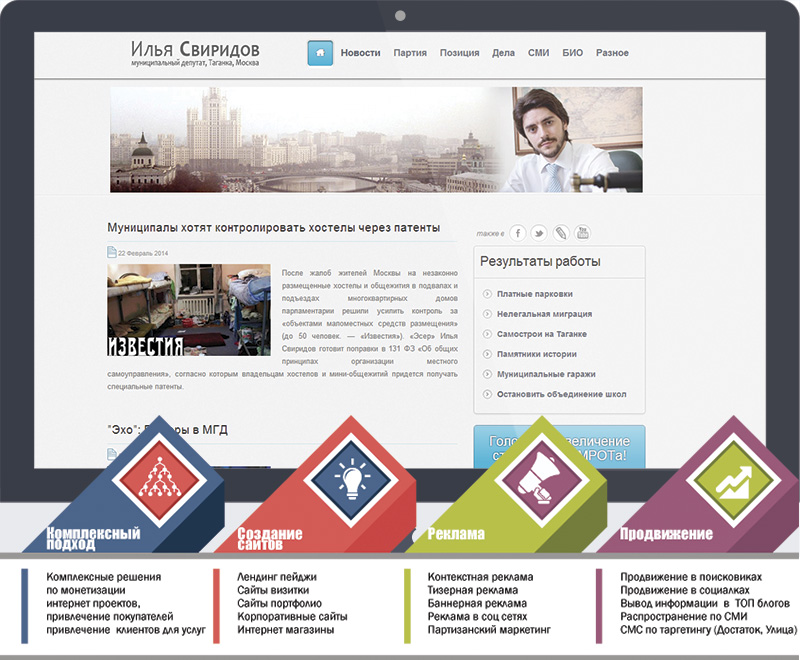Viewport: 800px width, 660px height.
Task: Click the Вывод информации в ТОП блогов text
Action: (x=705, y=603)
